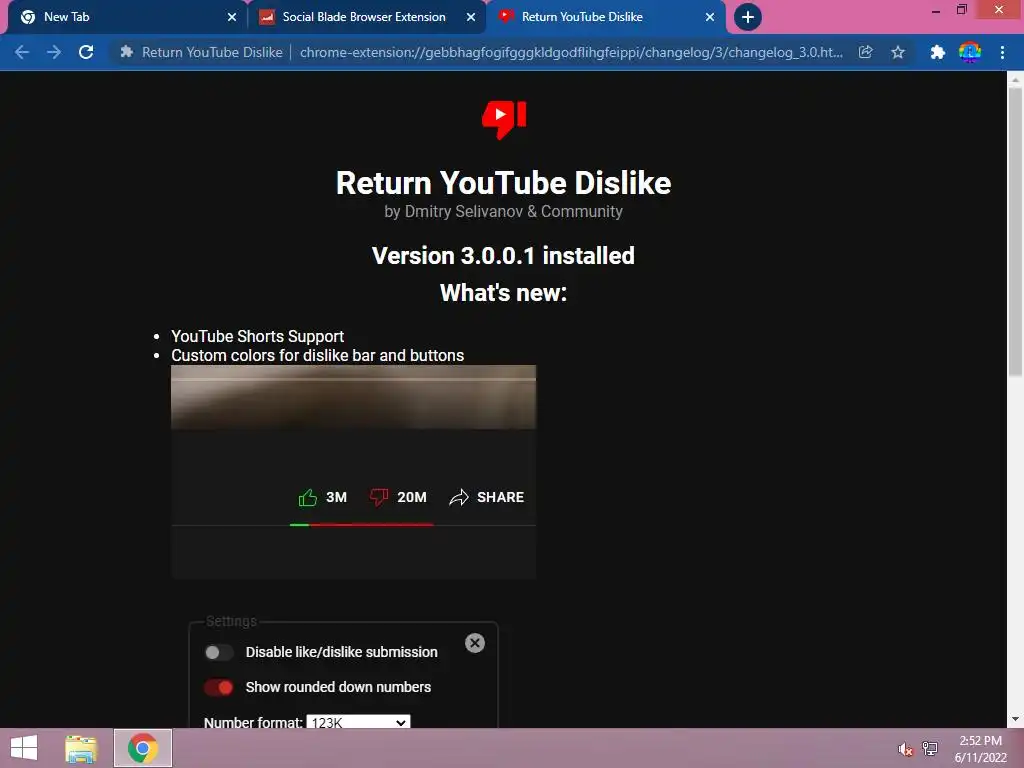Close the Social Blade Browser Extension tab
The height and width of the screenshot is (768, 1024).
click(471, 17)
